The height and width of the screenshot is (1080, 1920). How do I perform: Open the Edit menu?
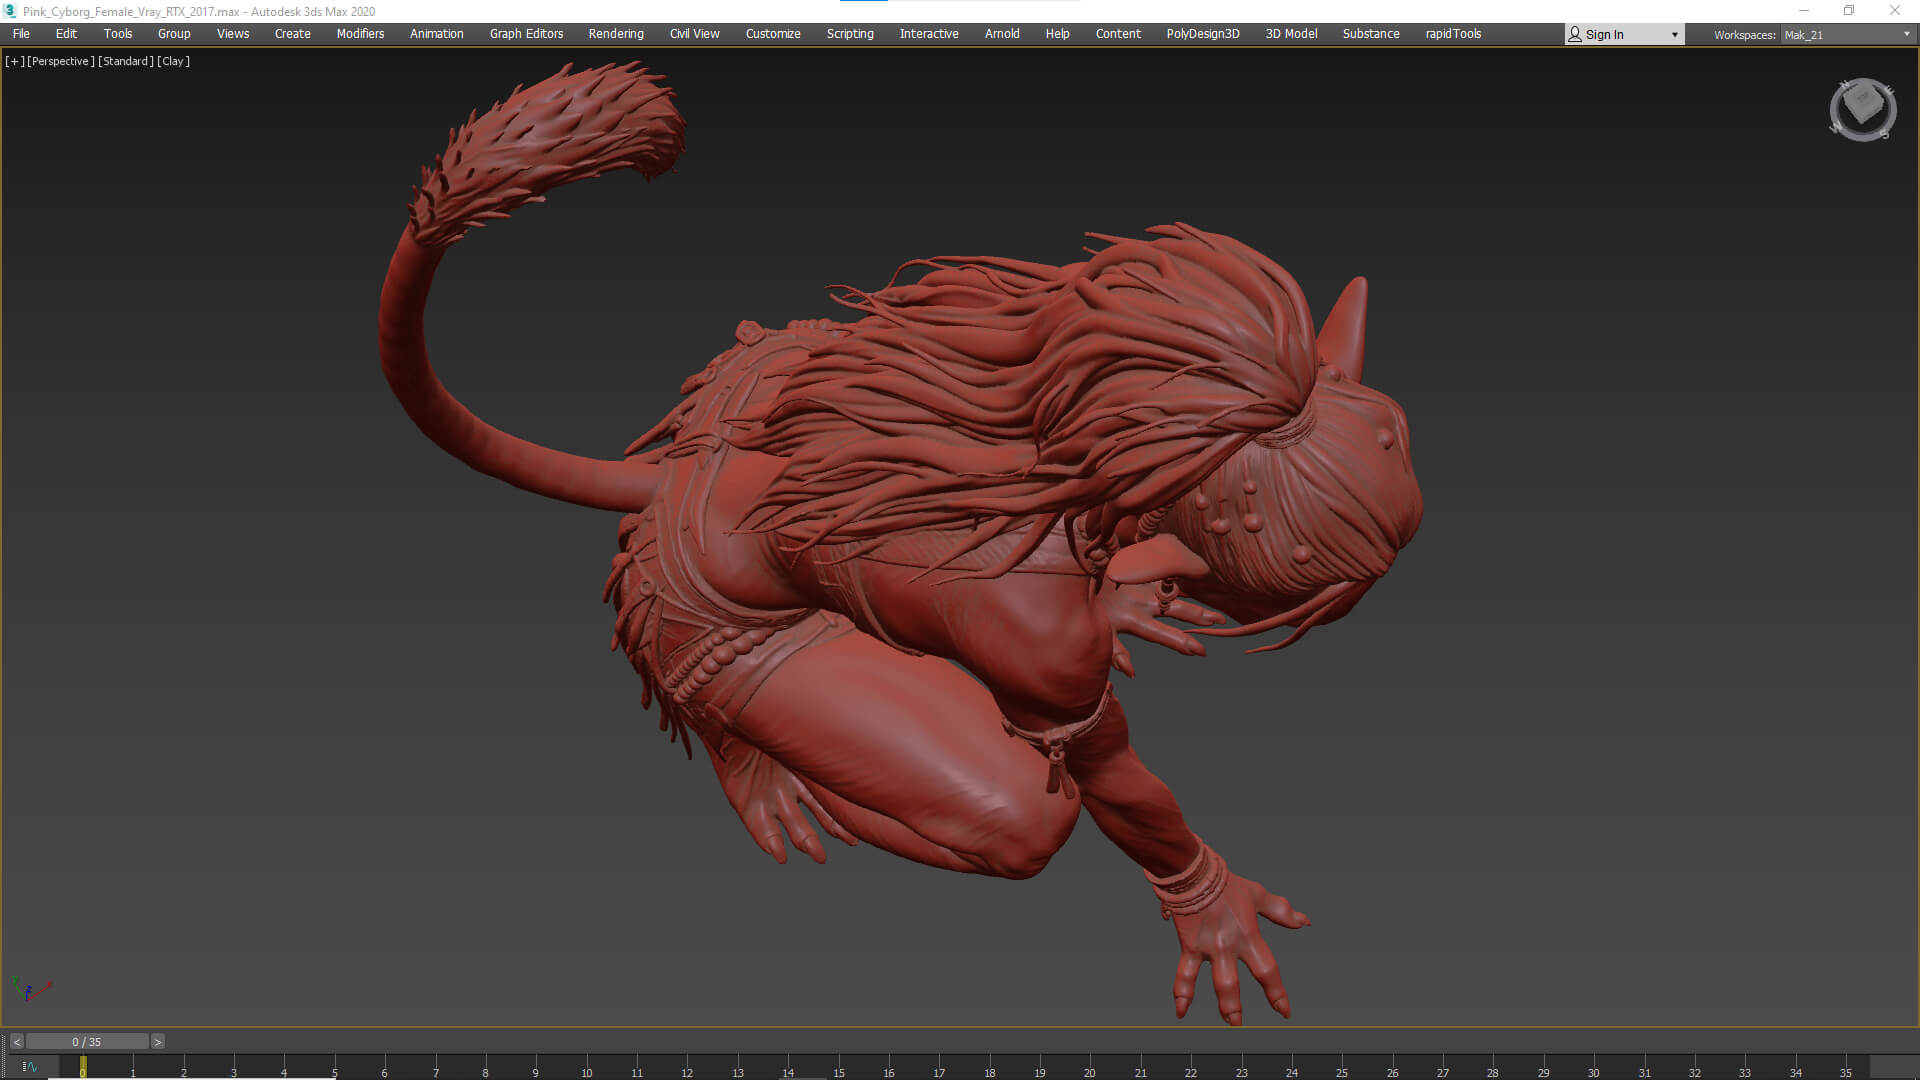tap(66, 34)
